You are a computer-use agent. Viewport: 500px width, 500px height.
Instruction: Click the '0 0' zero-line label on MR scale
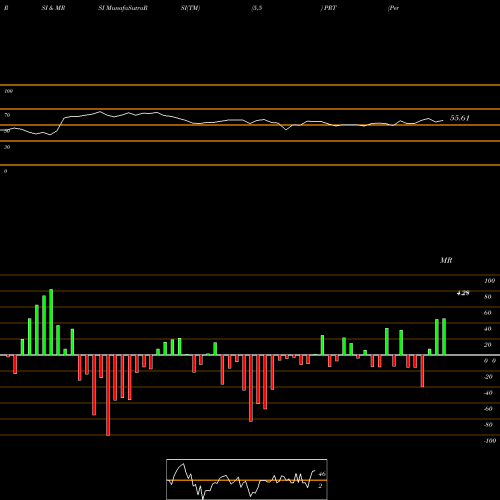pos(490,361)
